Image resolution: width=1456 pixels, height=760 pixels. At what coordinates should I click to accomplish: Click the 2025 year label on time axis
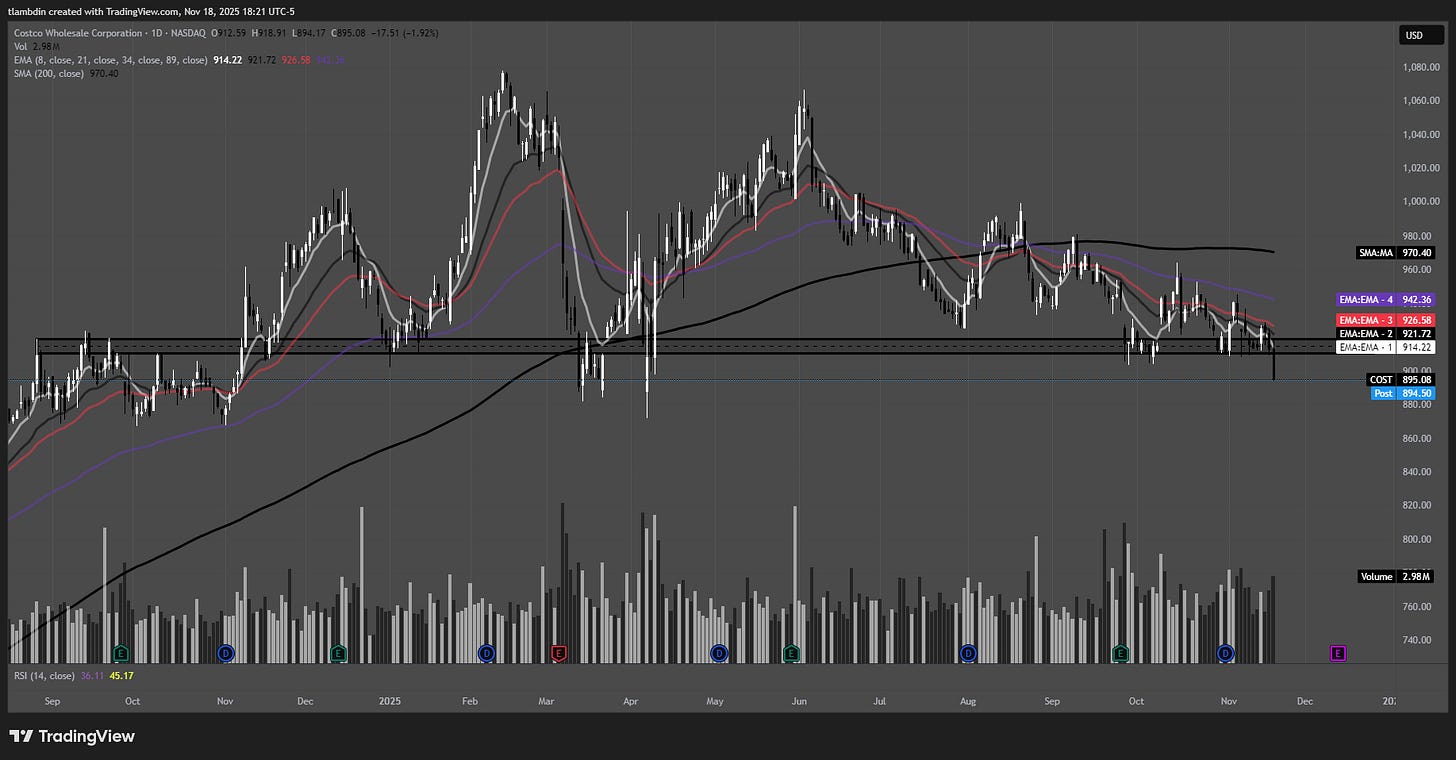(390, 702)
